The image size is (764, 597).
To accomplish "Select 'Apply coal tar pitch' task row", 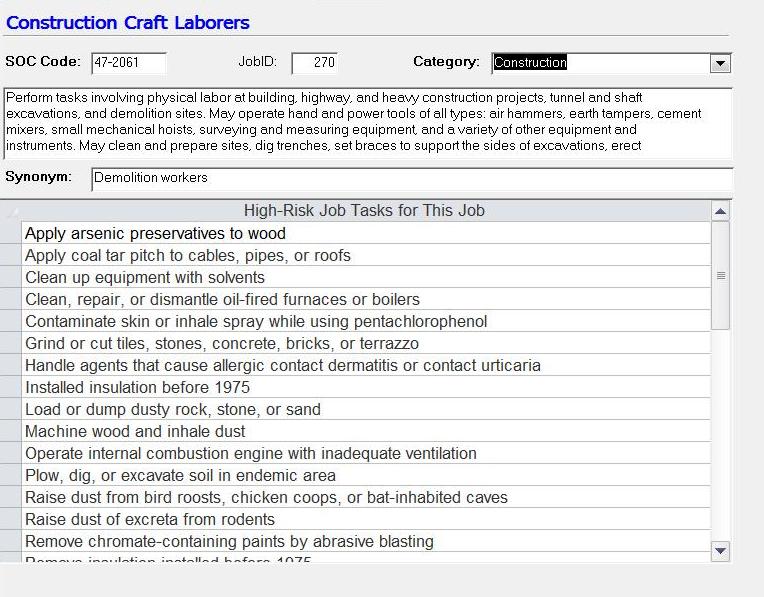I will [365, 256].
